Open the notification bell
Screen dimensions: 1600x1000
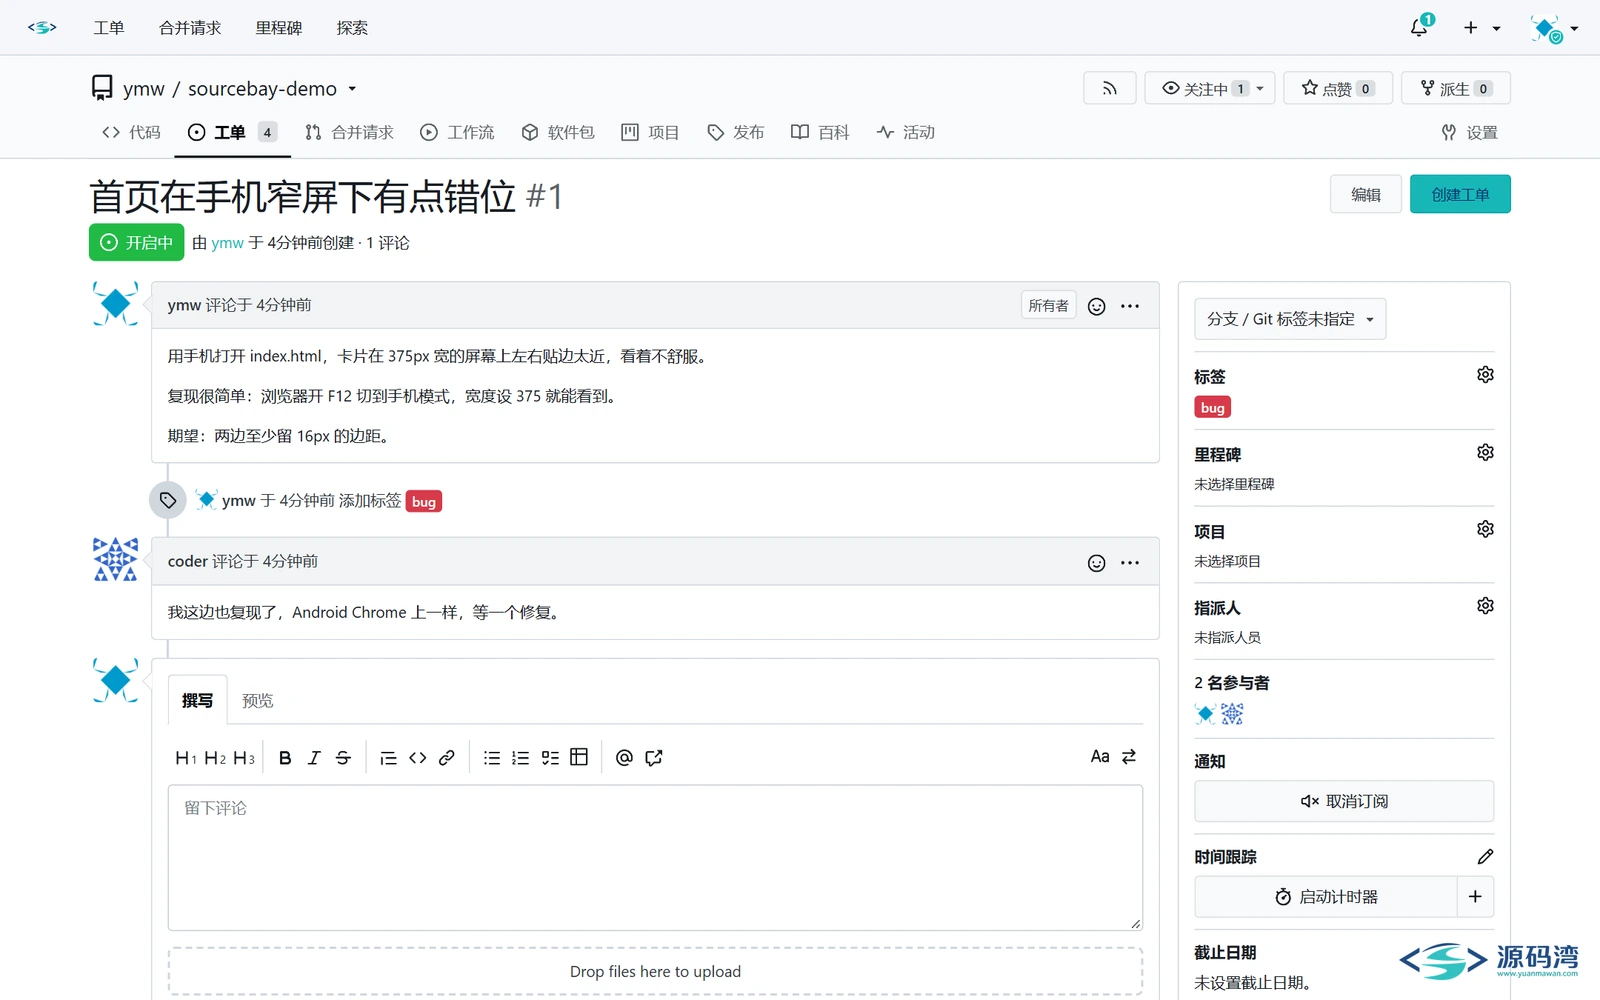pyautogui.click(x=1420, y=27)
